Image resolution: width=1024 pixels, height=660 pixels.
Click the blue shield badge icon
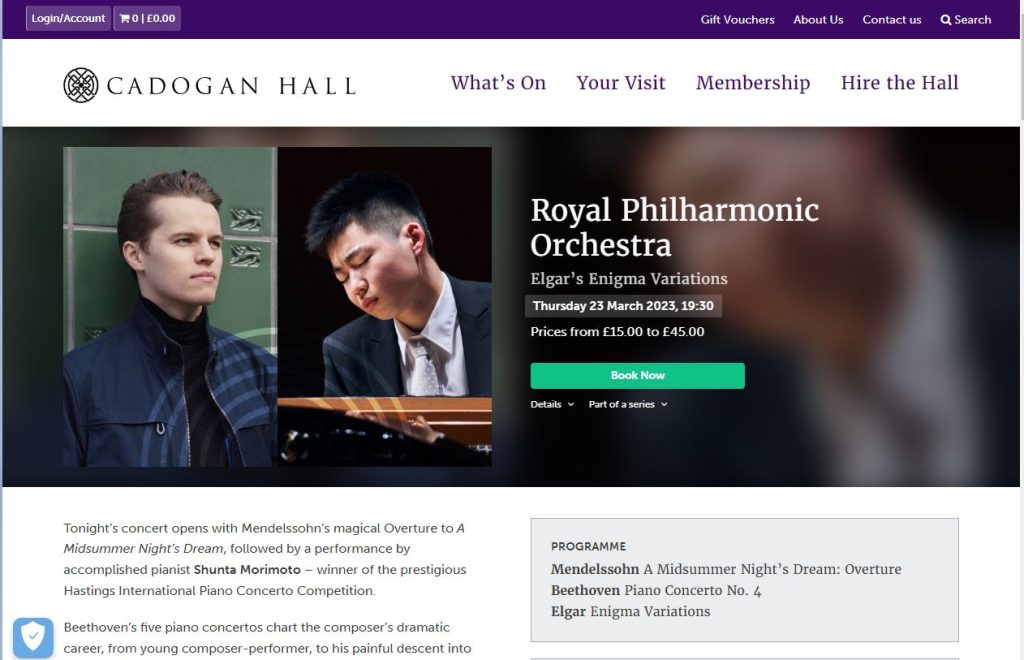(x=33, y=637)
